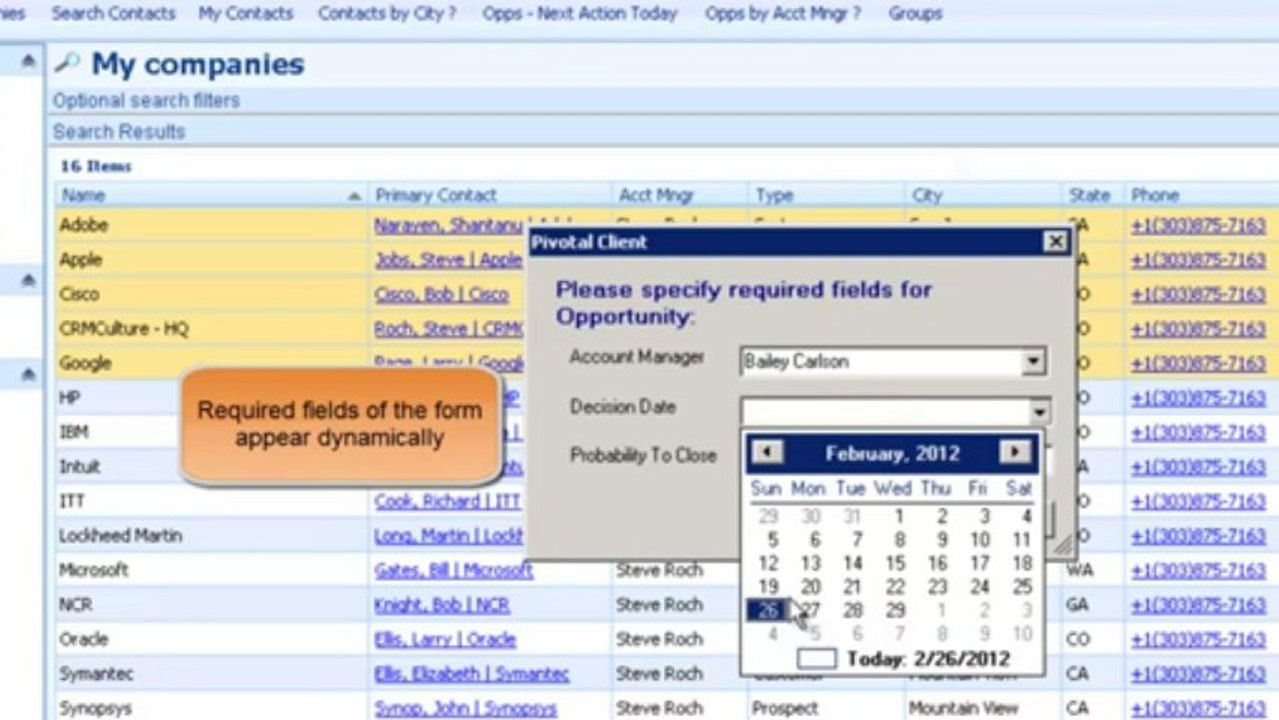This screenshot has height=720, width=1279.
Task: Open Jobs, Steve | Apple link
Action: [448, 260]
